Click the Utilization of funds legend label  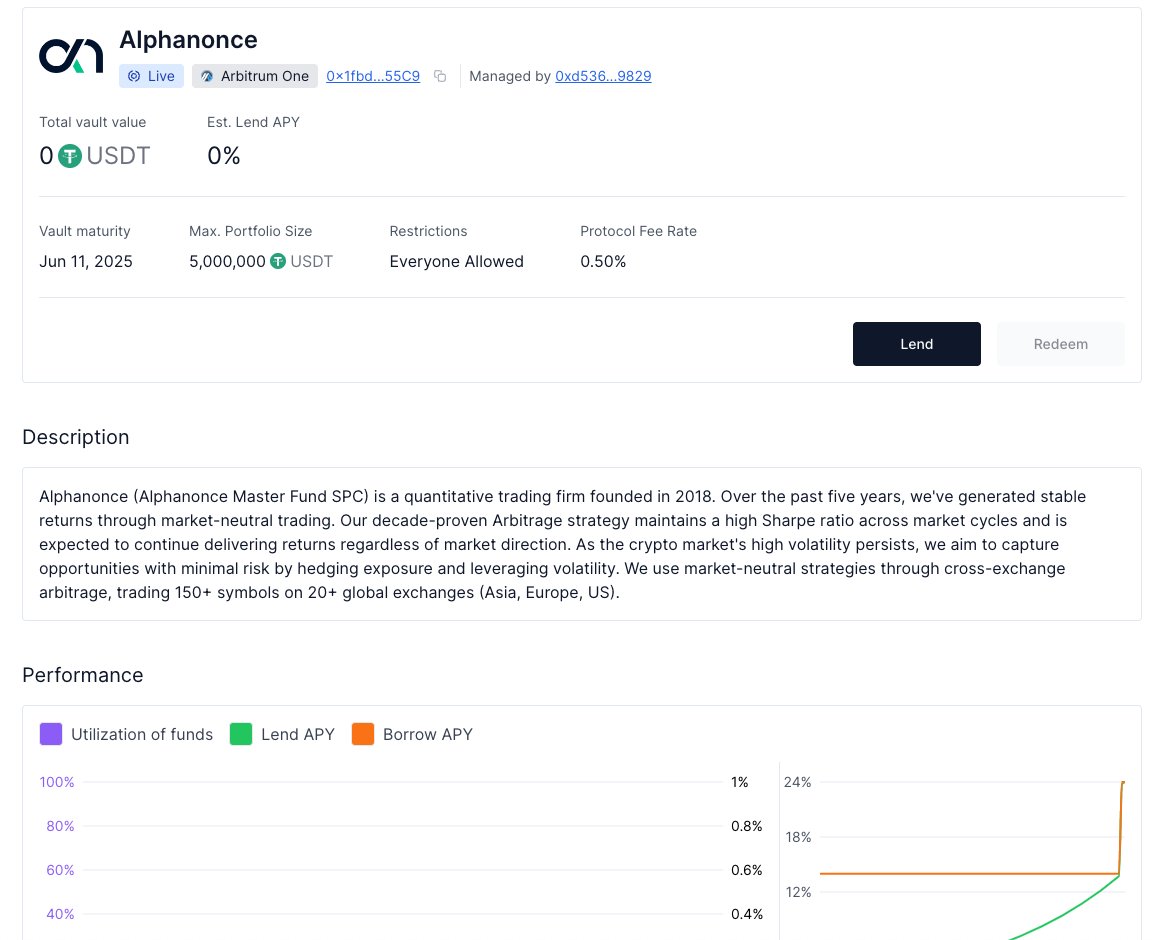click(142, 734)
